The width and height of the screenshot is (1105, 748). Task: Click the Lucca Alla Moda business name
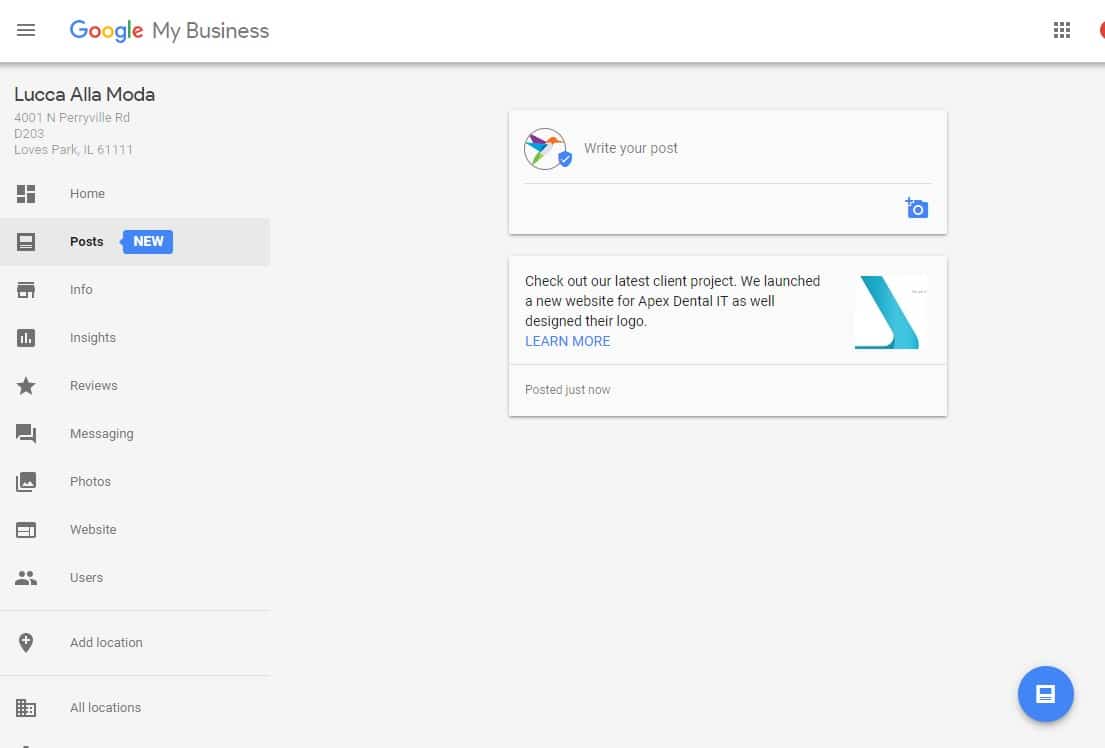coord(85,94)
